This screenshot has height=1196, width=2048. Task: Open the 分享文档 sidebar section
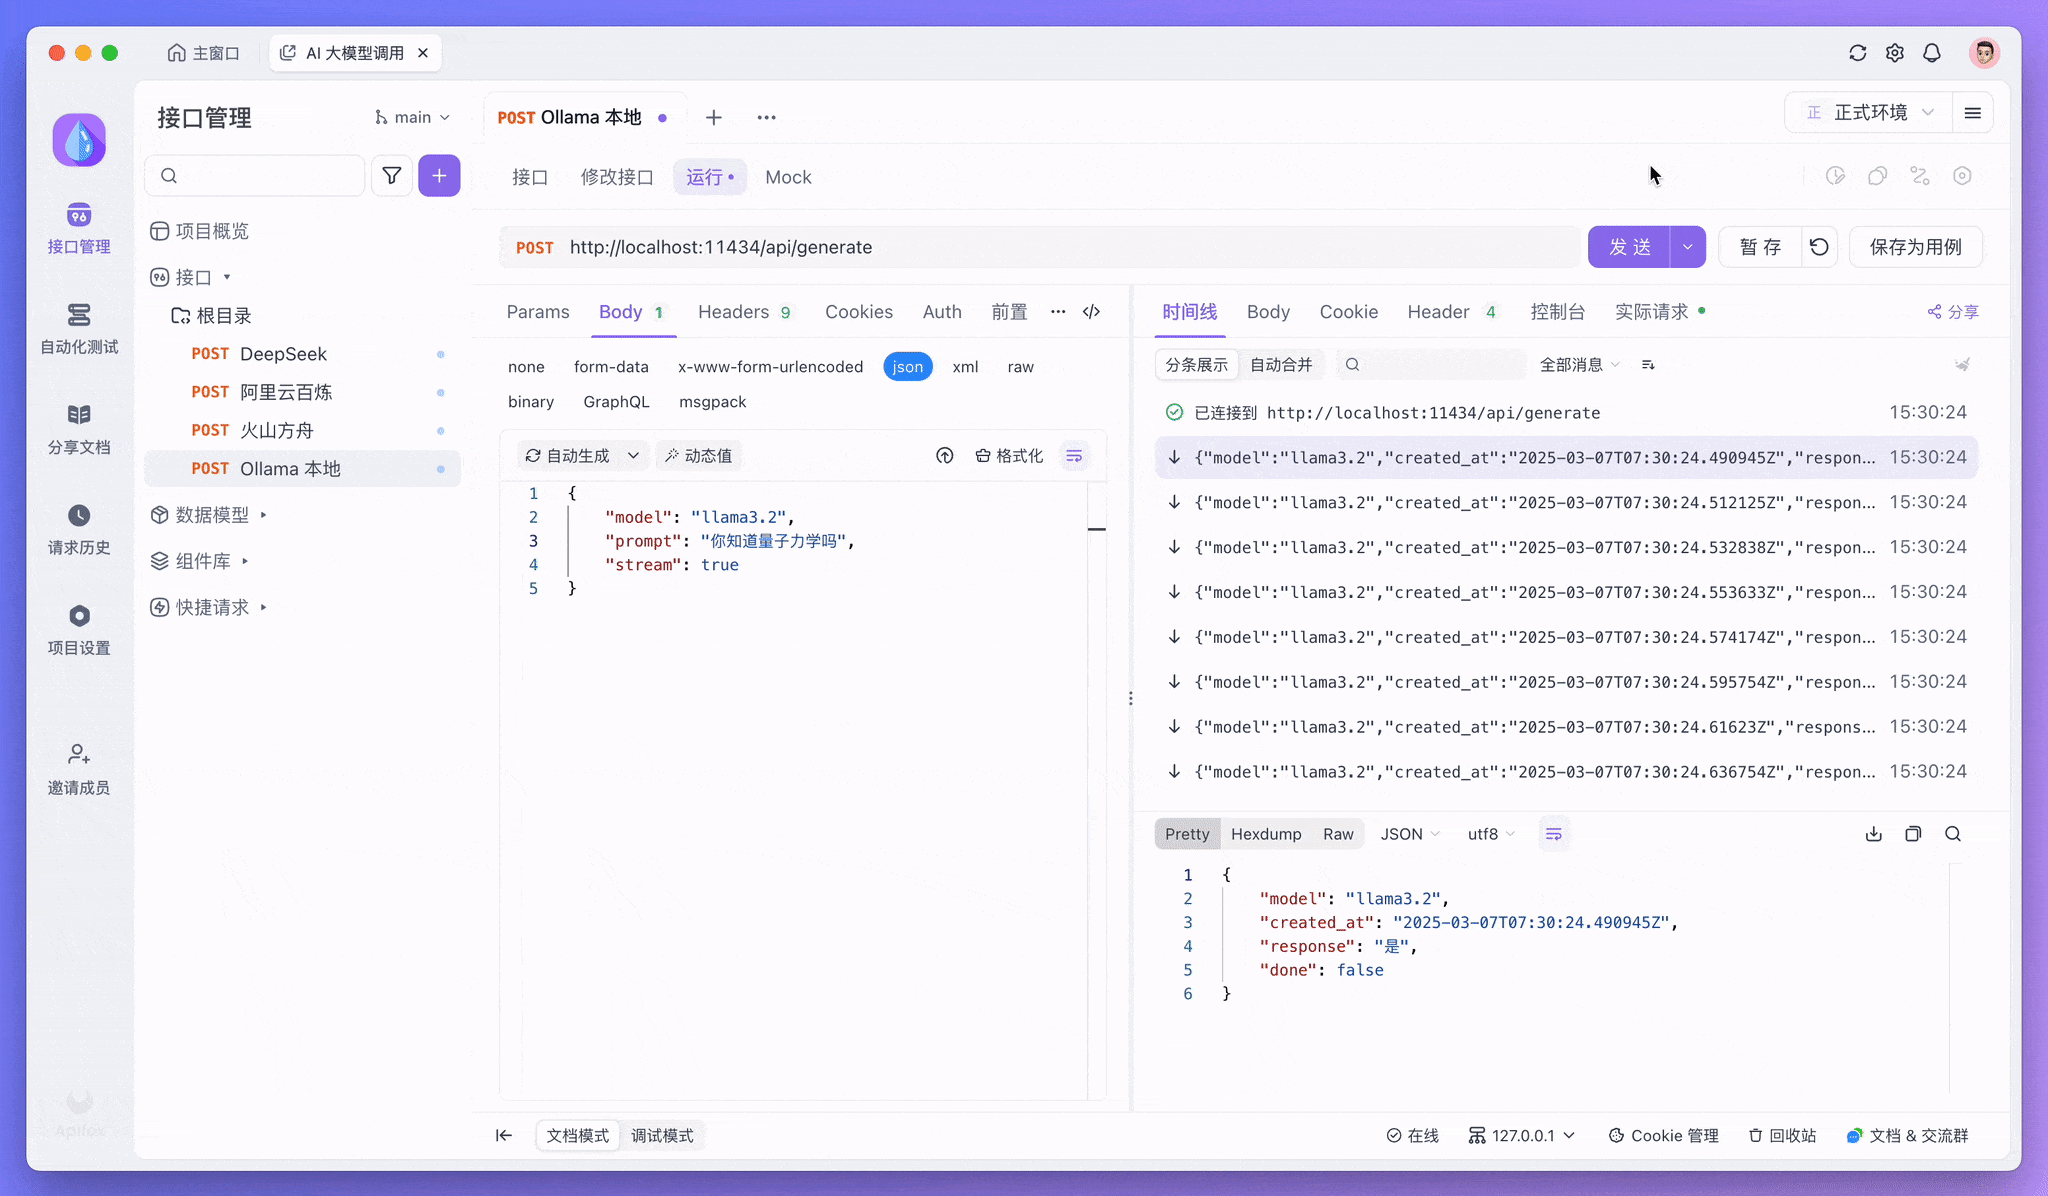pyautogui.click(x=79, y=430)
